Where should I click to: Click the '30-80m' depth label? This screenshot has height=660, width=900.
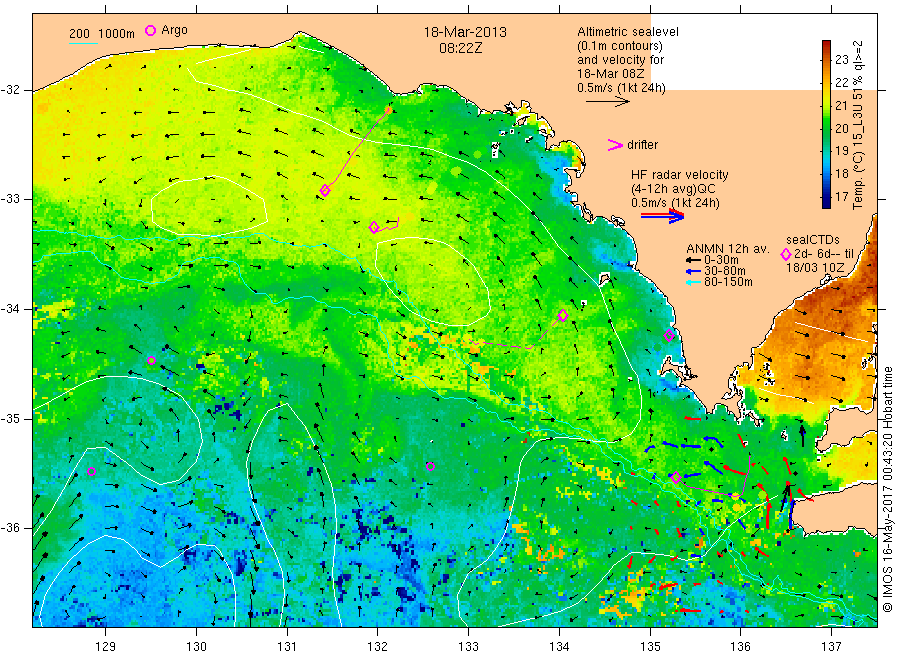pyautogui.click(x=725, y=271)
